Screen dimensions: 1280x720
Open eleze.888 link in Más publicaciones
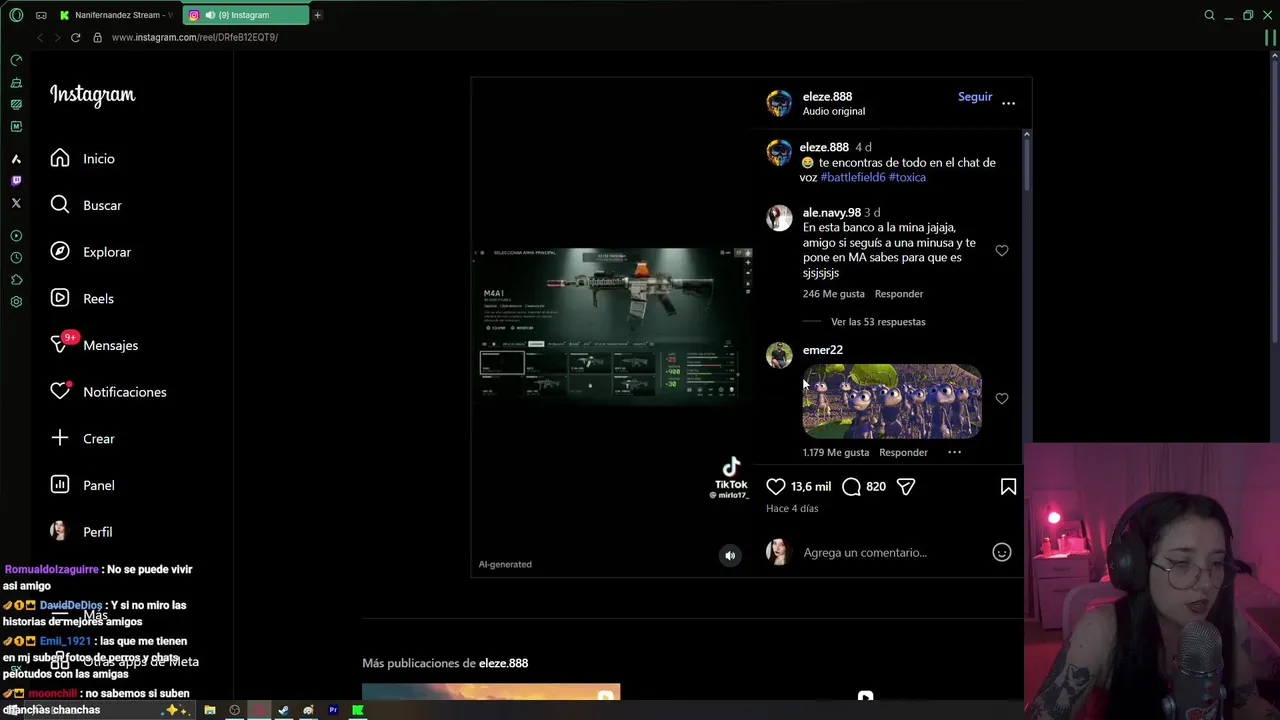pos(503,663)
